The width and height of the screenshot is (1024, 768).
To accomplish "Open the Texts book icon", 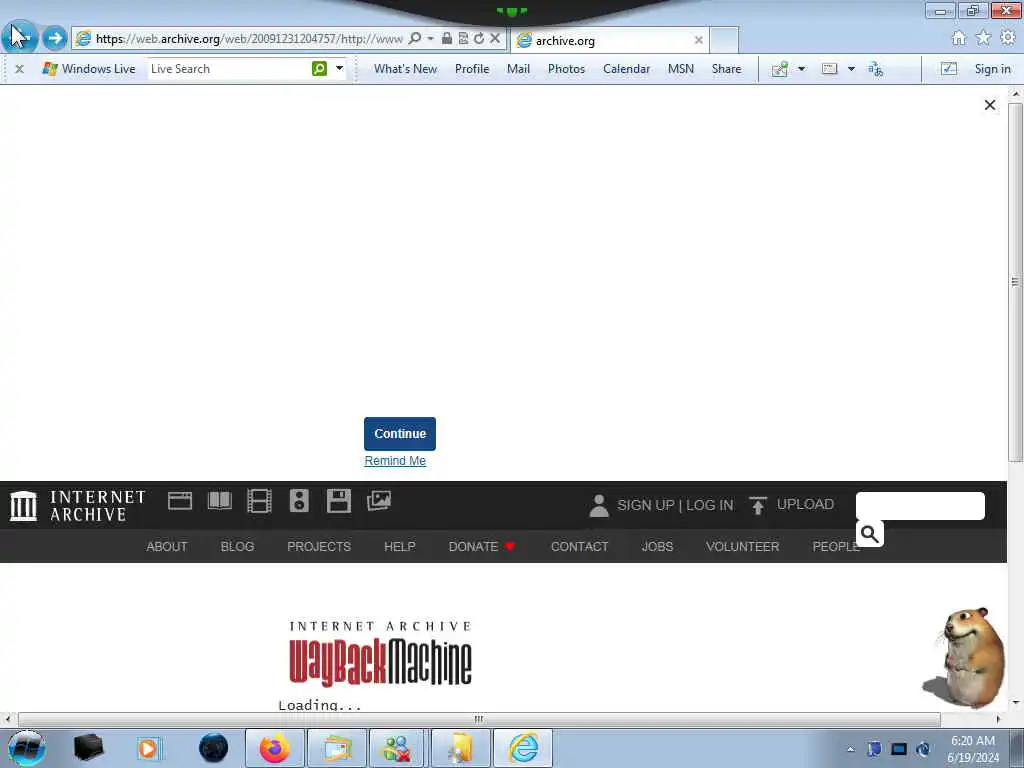I will coord(219,501).
